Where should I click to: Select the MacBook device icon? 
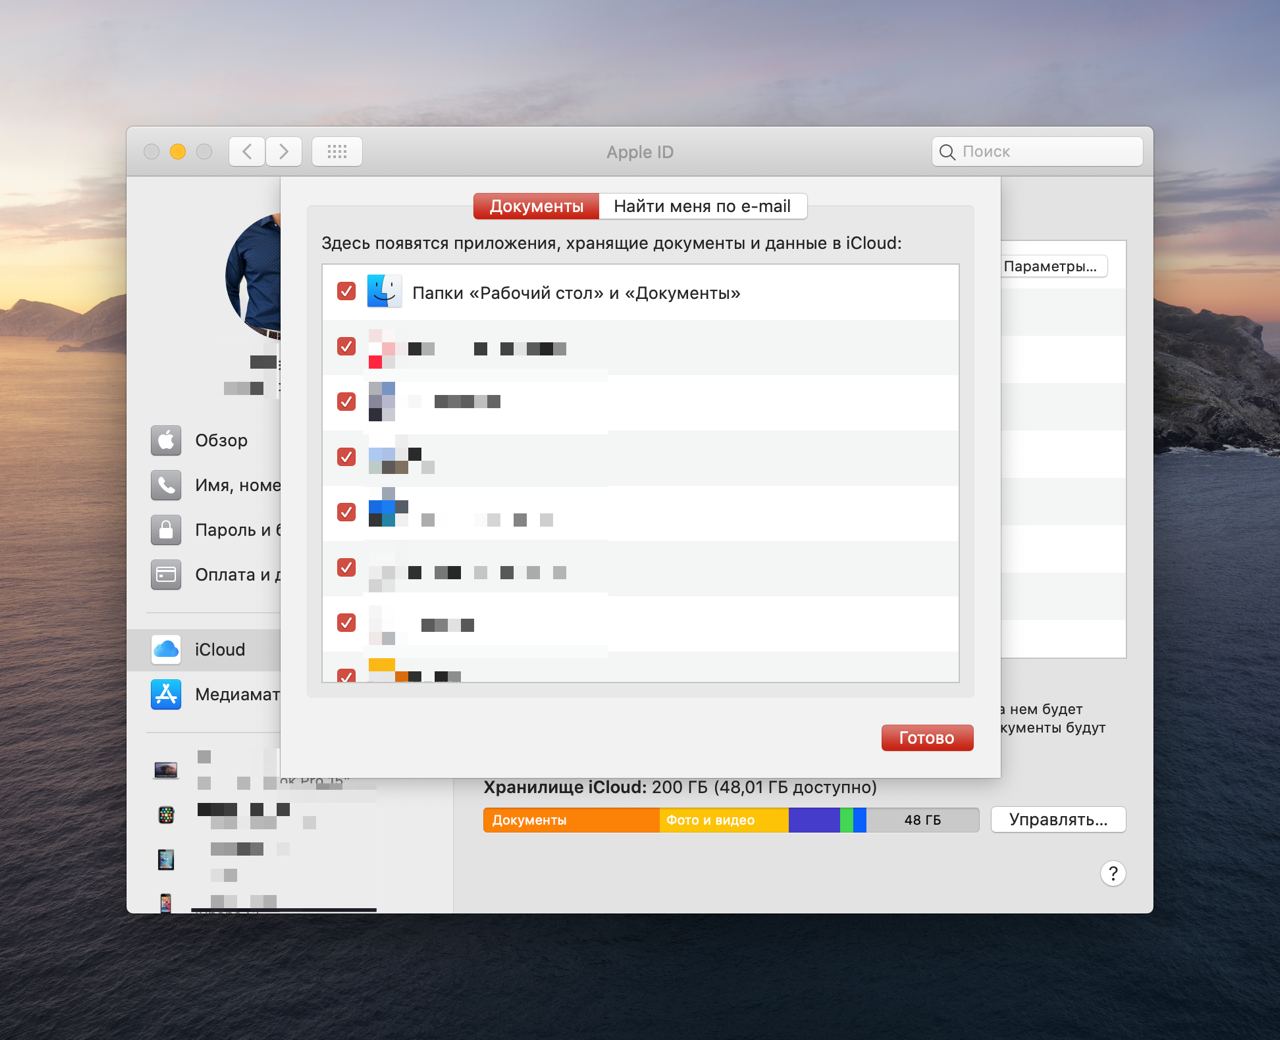[x=166, y=770]
